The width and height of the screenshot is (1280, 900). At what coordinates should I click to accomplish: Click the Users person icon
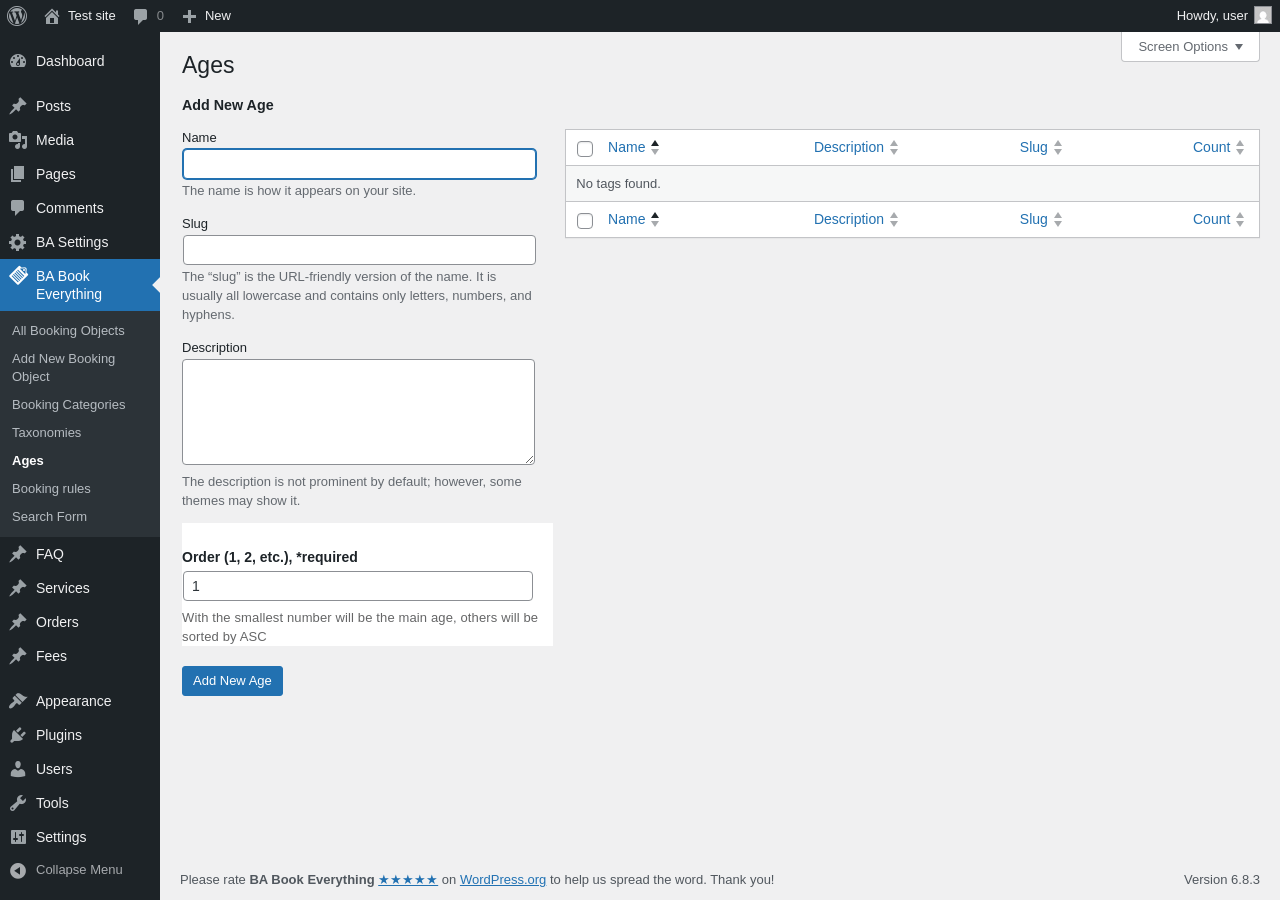(x=18, y=769)
